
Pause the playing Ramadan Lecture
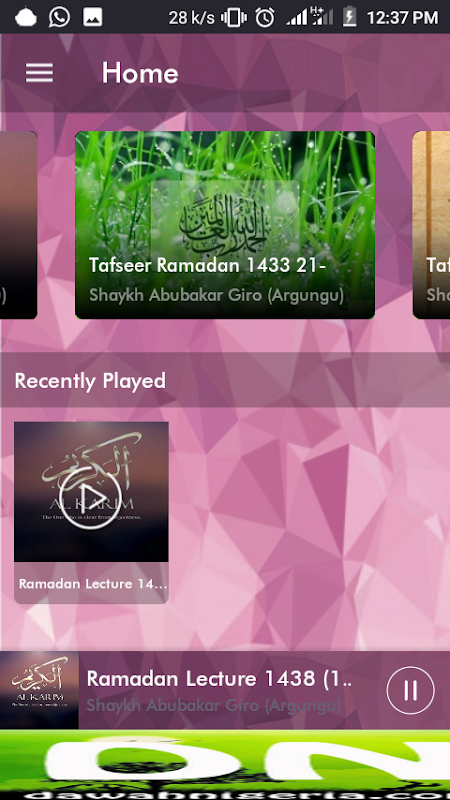(x=410, y=690)
